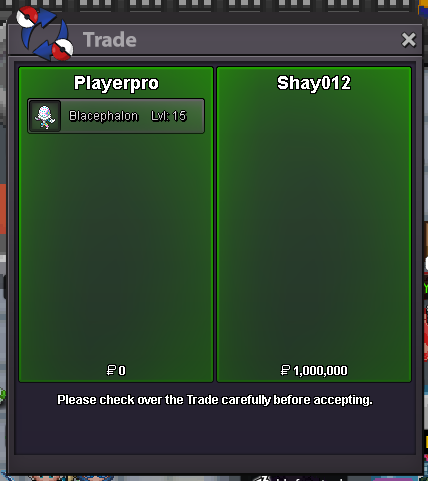Click Pokédollar symbol beside the 0

tap(111, 370)
